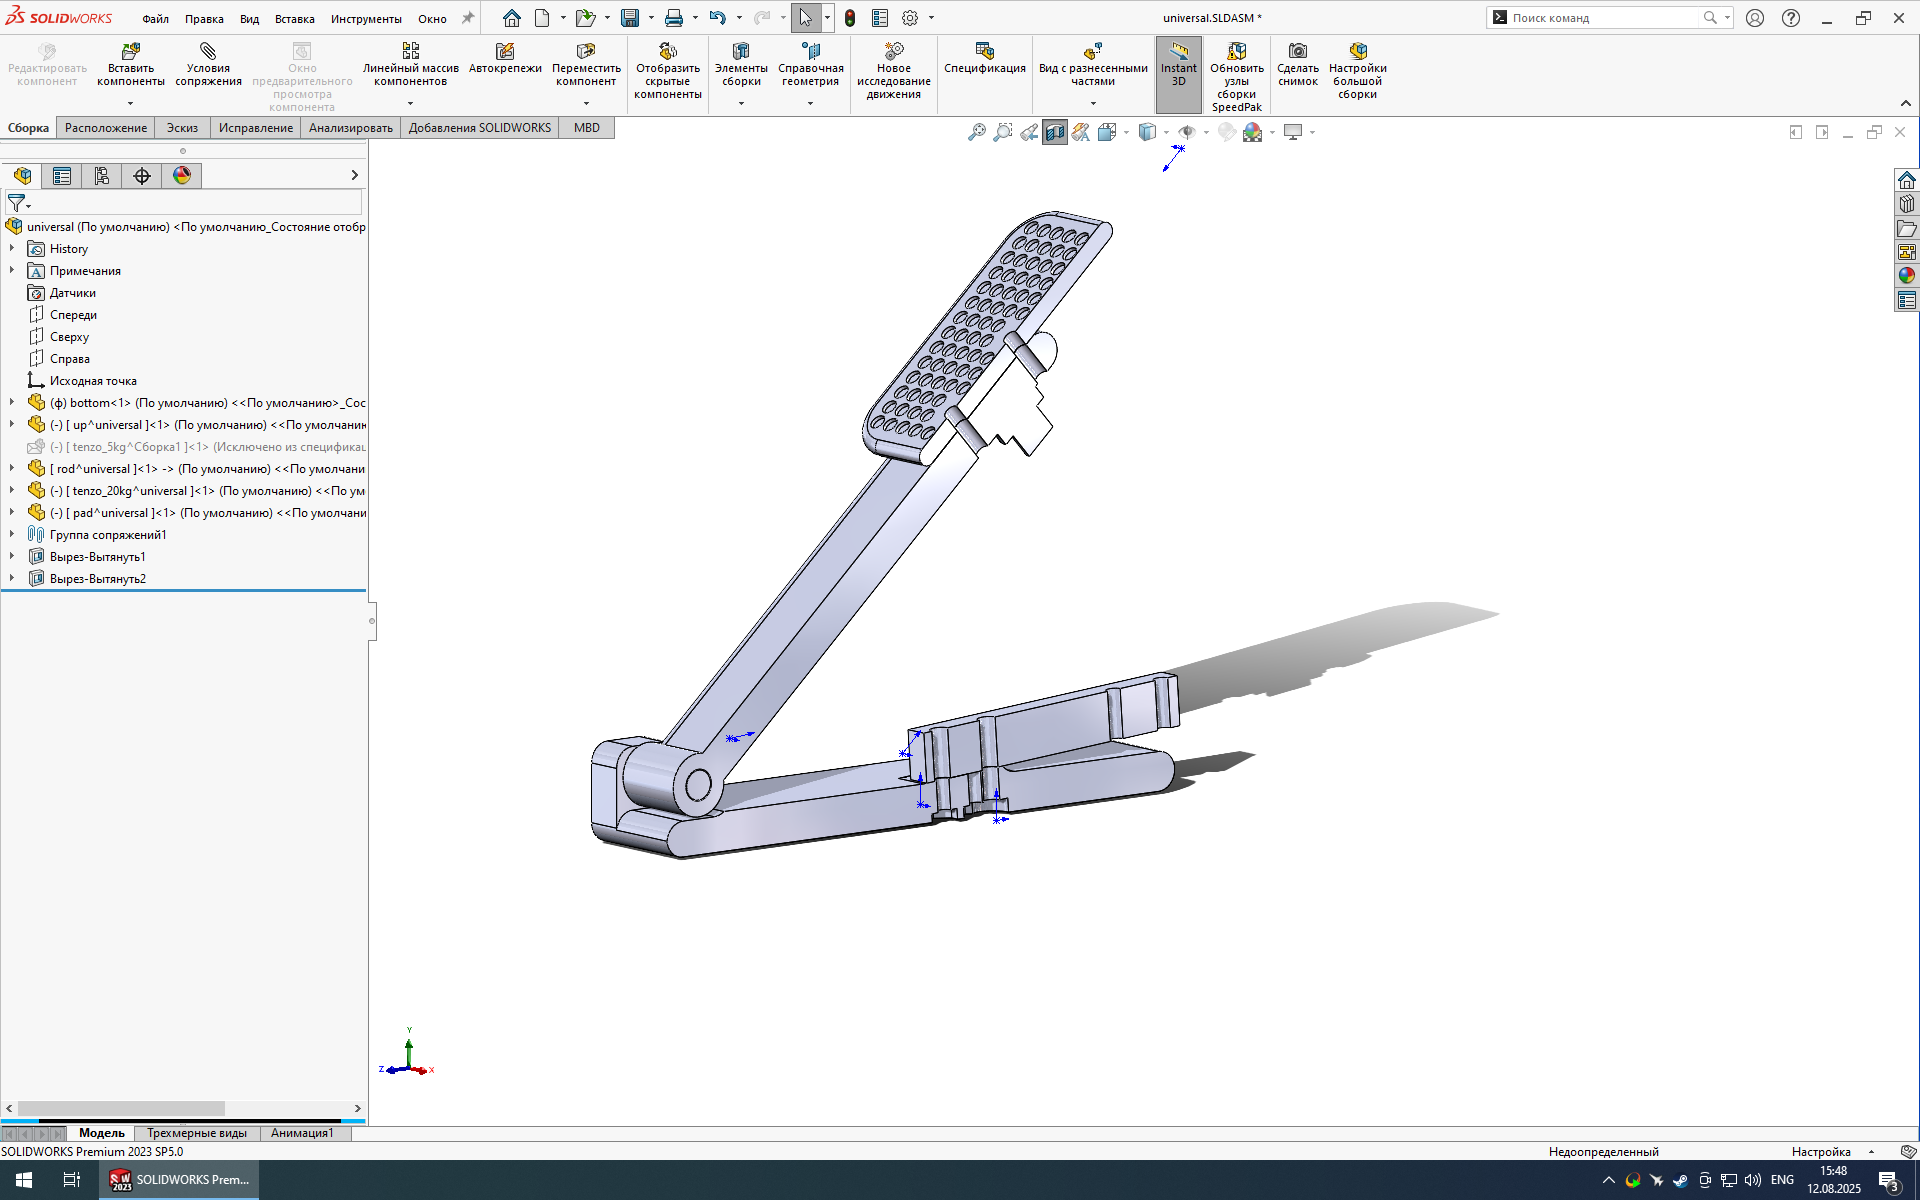Viewport: 1920px width, 1200px height.
Task: Click the Save icon in top toolbar
Action: click(x=630, y=18)
